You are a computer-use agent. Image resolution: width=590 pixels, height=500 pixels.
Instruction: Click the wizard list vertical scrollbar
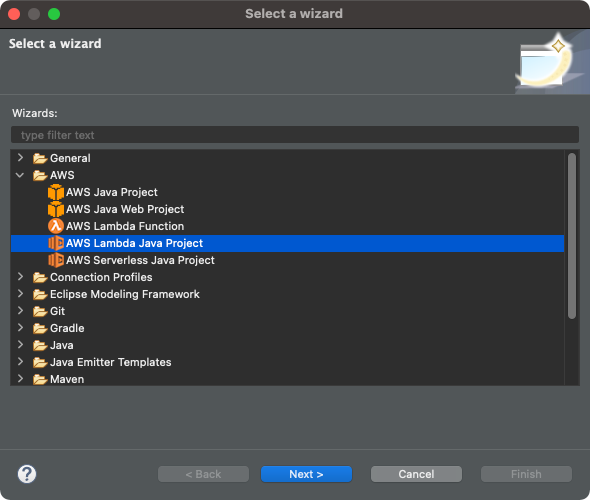pos(572,236)
